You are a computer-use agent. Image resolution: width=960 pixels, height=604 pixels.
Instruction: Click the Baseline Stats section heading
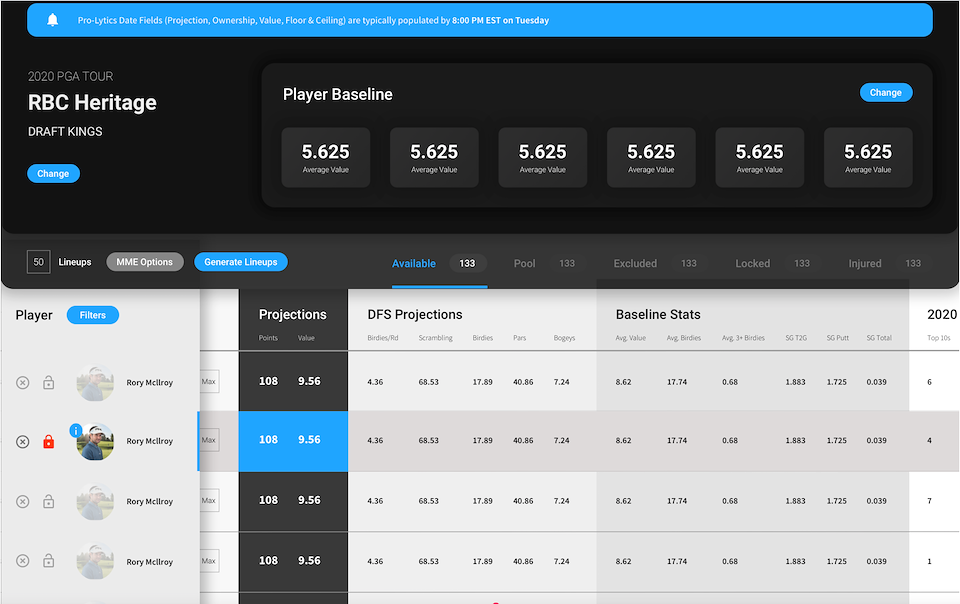coord(658,315)
